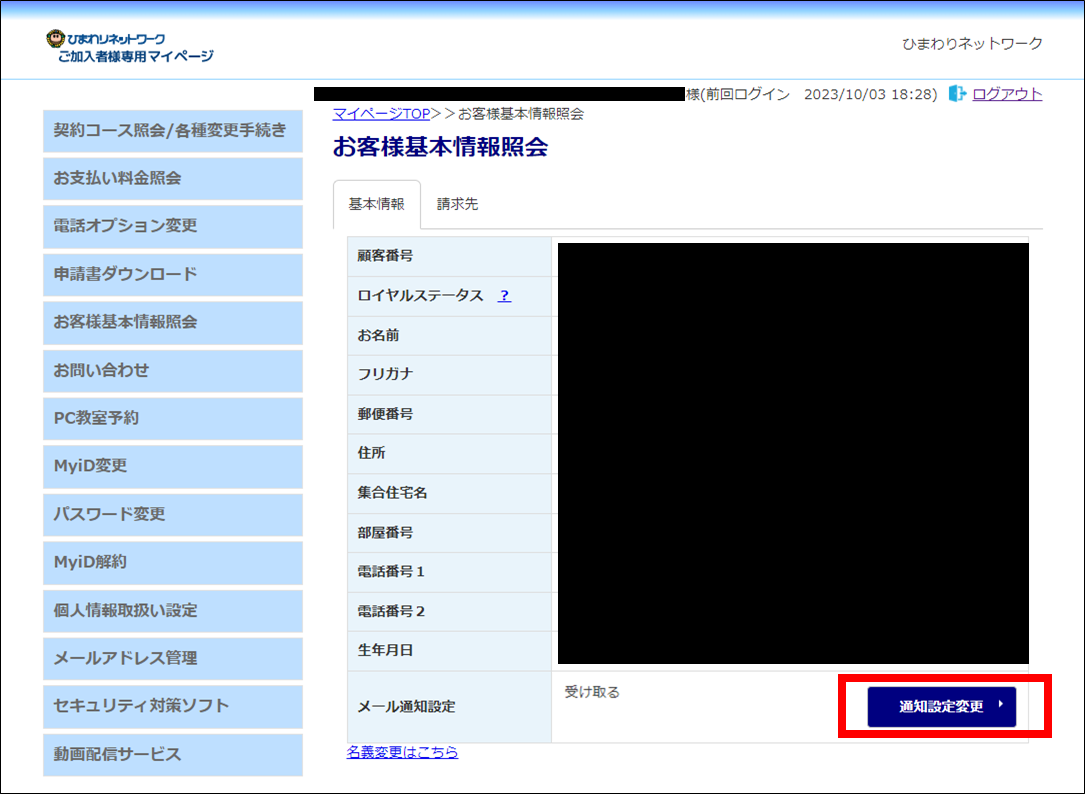Viewport: 1085px width, 795px height.
Task: Select お客様基本情報照会 in sidebar
Action: click(x=173, y=322)
